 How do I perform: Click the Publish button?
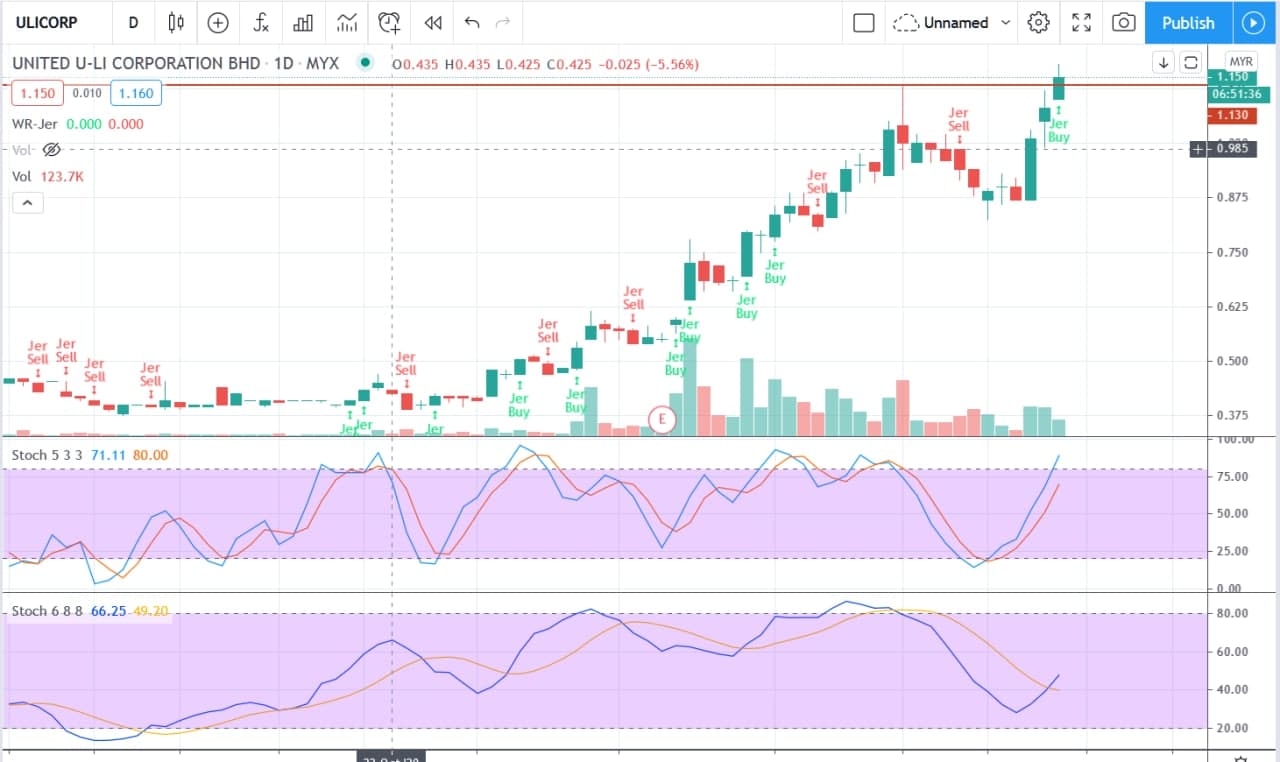[x=1188, y=22]
